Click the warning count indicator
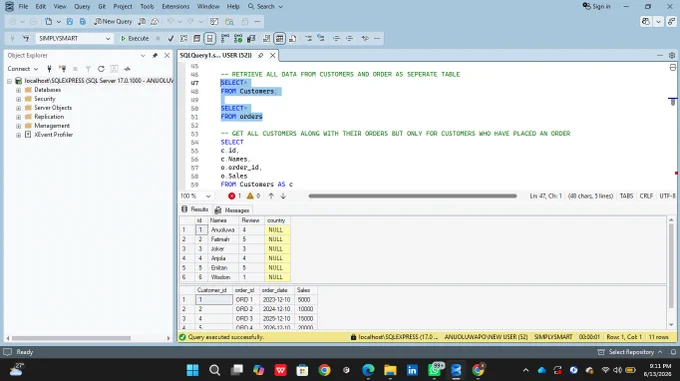The image size is (680, 381). [x=253, y=196]
